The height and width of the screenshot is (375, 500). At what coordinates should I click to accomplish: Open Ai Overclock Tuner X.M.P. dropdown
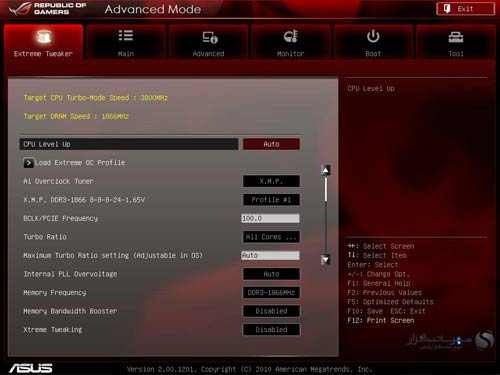271,181
